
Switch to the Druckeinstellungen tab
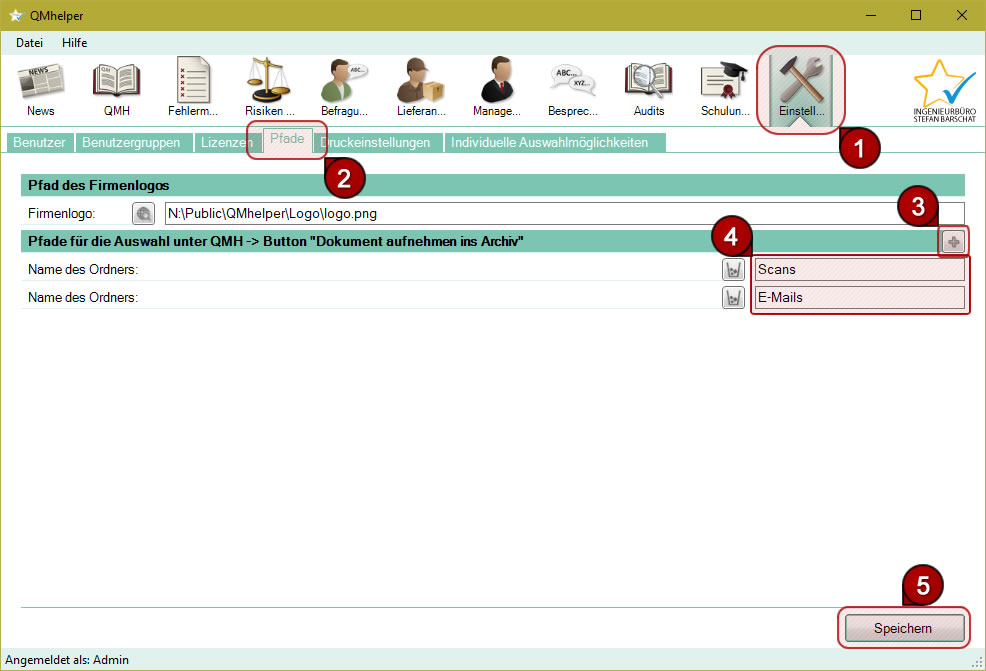tap(375, 143)
